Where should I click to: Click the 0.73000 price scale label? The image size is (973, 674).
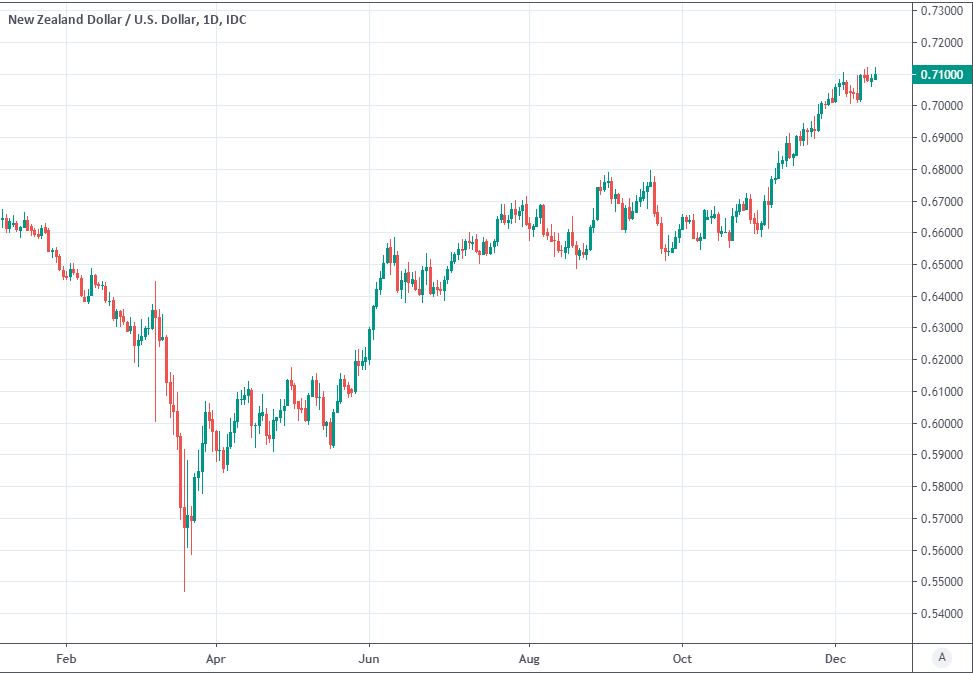941,10
